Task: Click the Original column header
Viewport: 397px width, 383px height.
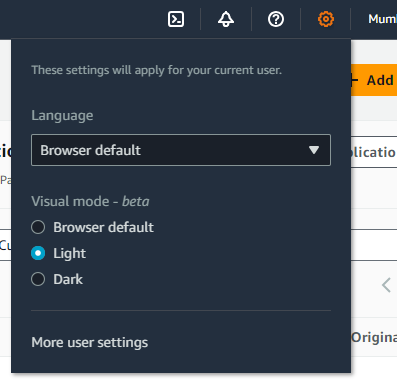Action: coord(374,337)
